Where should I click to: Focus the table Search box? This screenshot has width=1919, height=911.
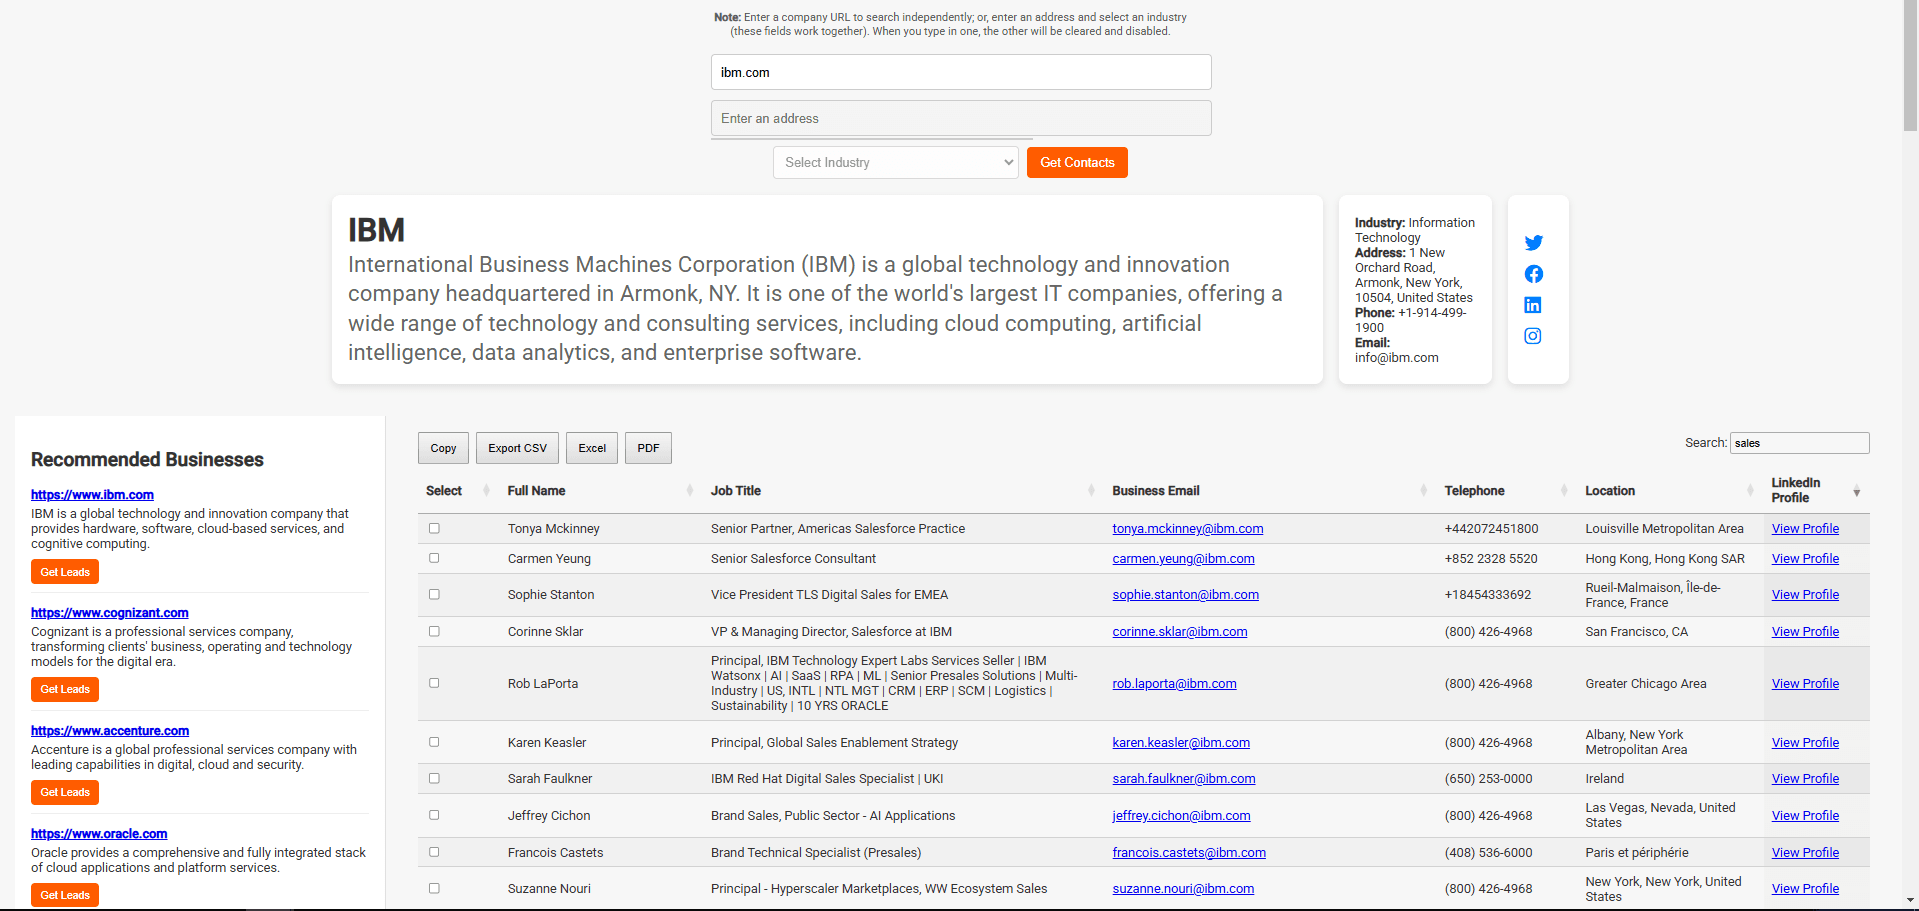1800,443
